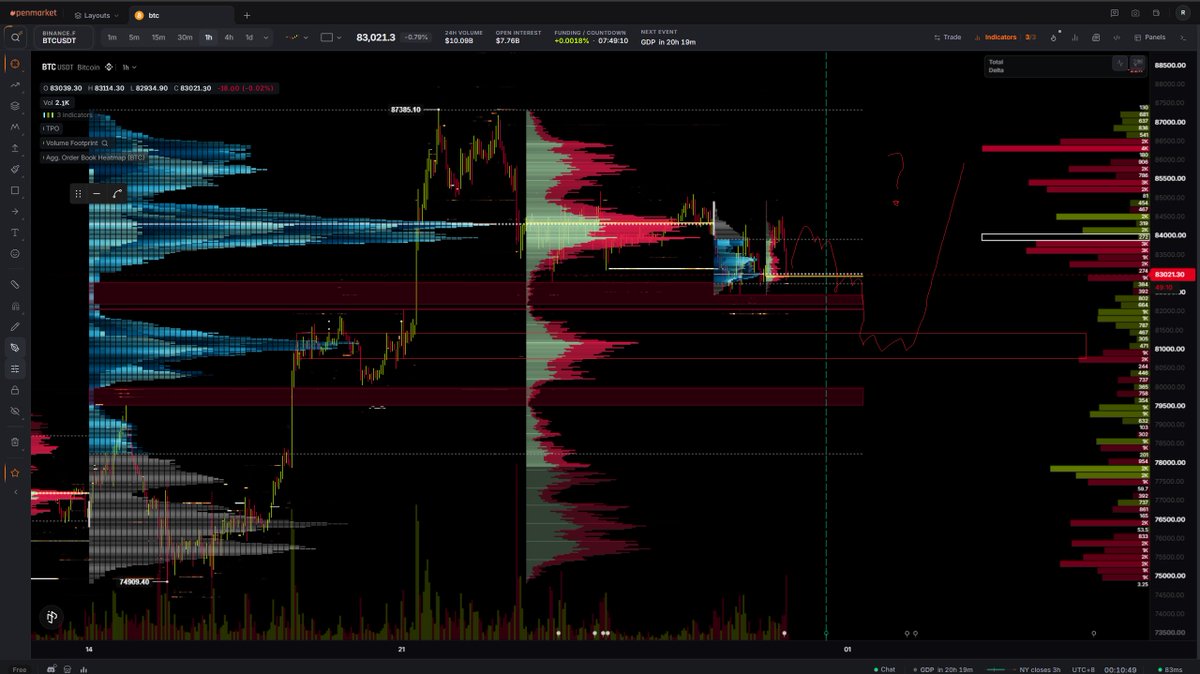Select the long position projection tool
This screenshot has width=1200, height=674.
tap(15, 148)
